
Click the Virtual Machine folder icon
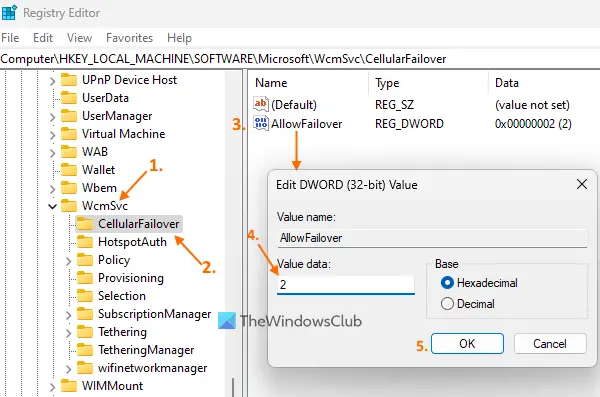tap(69, 134)
